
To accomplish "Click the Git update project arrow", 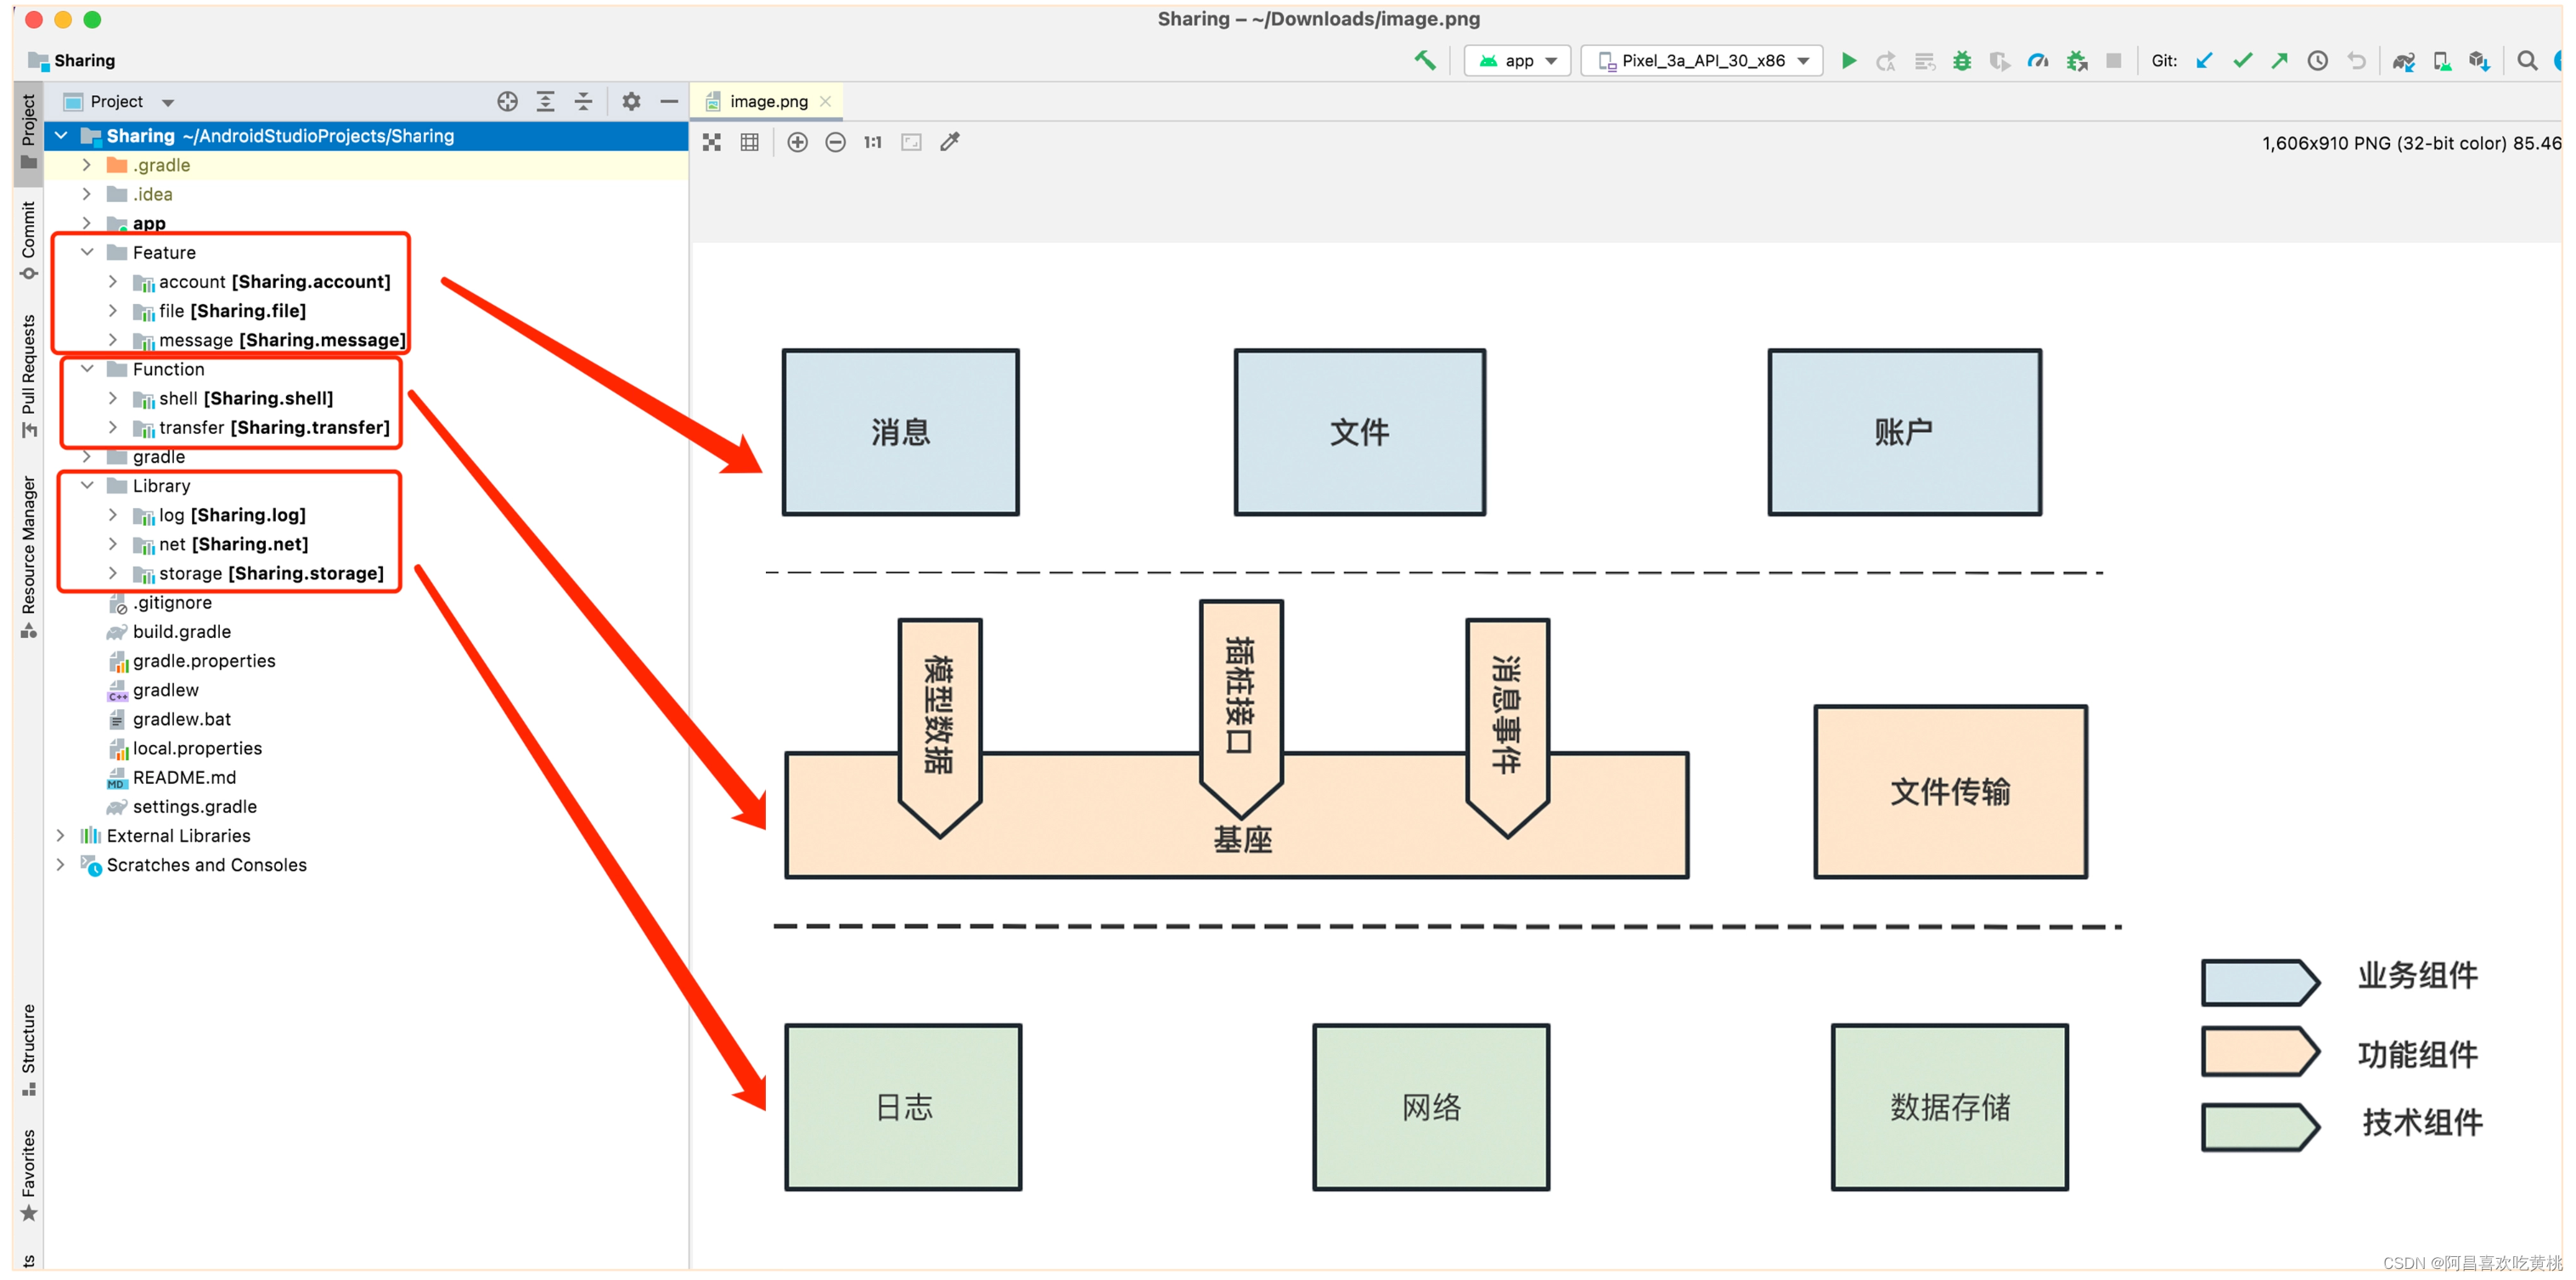I will 2204,61.
